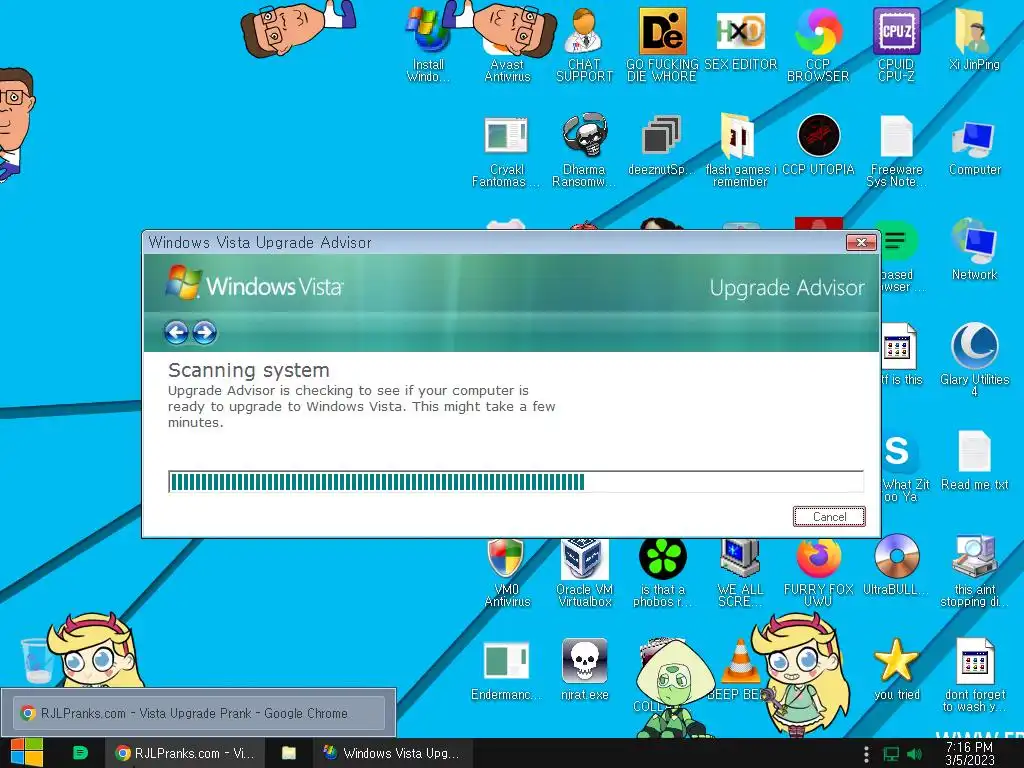Screen dimensions: 1024x768
Task: Open the dont forget to wash icon
Action: pyautogui.click(x=974, y=676)
